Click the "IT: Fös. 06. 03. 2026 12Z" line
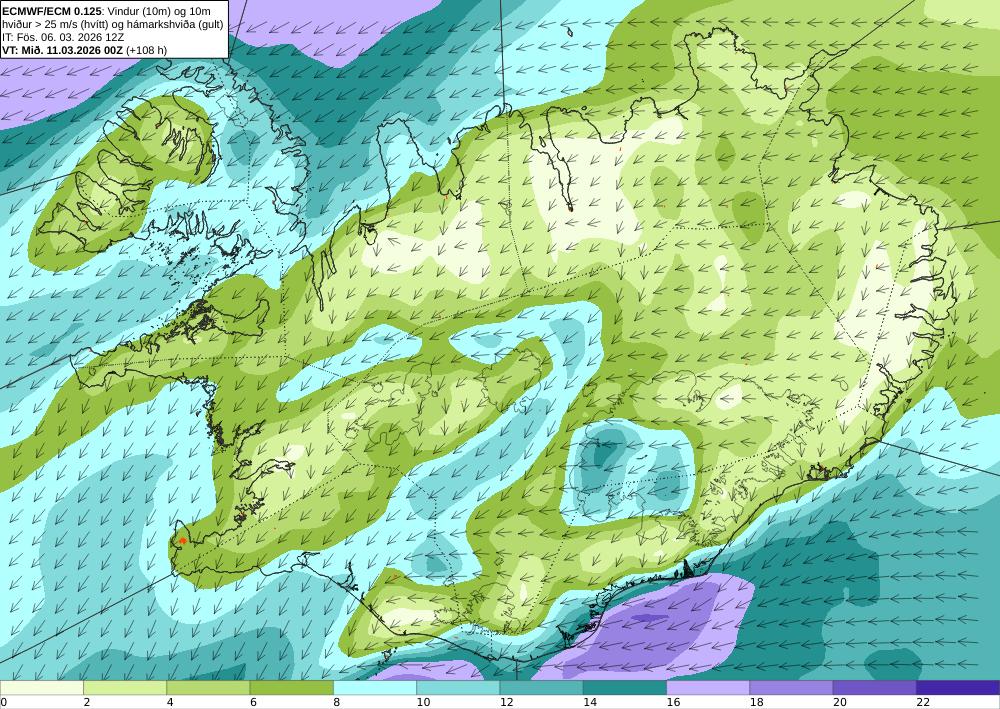 (x=63, y=37)
